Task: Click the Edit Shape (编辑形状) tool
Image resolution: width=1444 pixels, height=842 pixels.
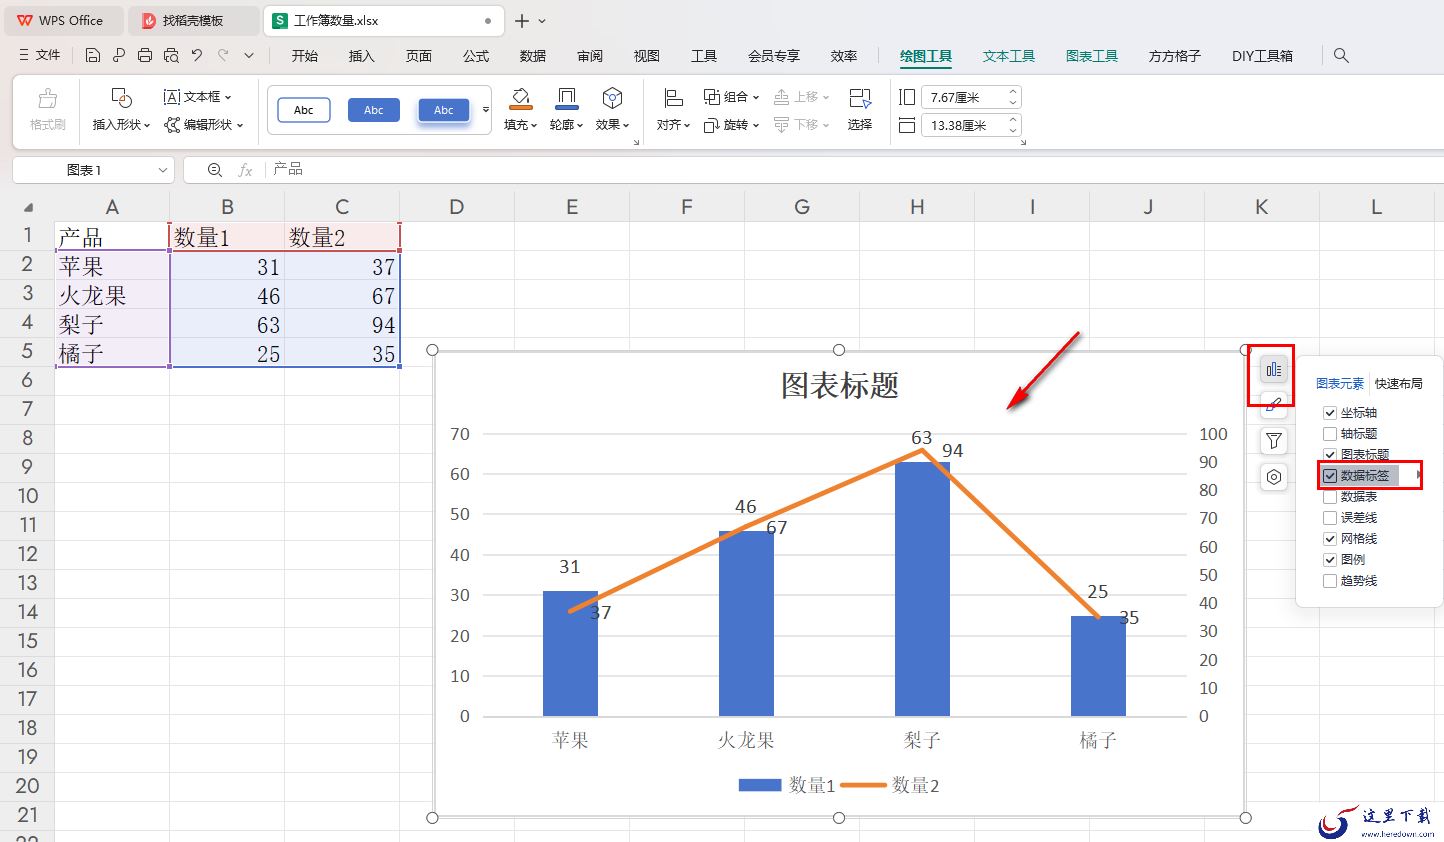Action: coord(204,125)
